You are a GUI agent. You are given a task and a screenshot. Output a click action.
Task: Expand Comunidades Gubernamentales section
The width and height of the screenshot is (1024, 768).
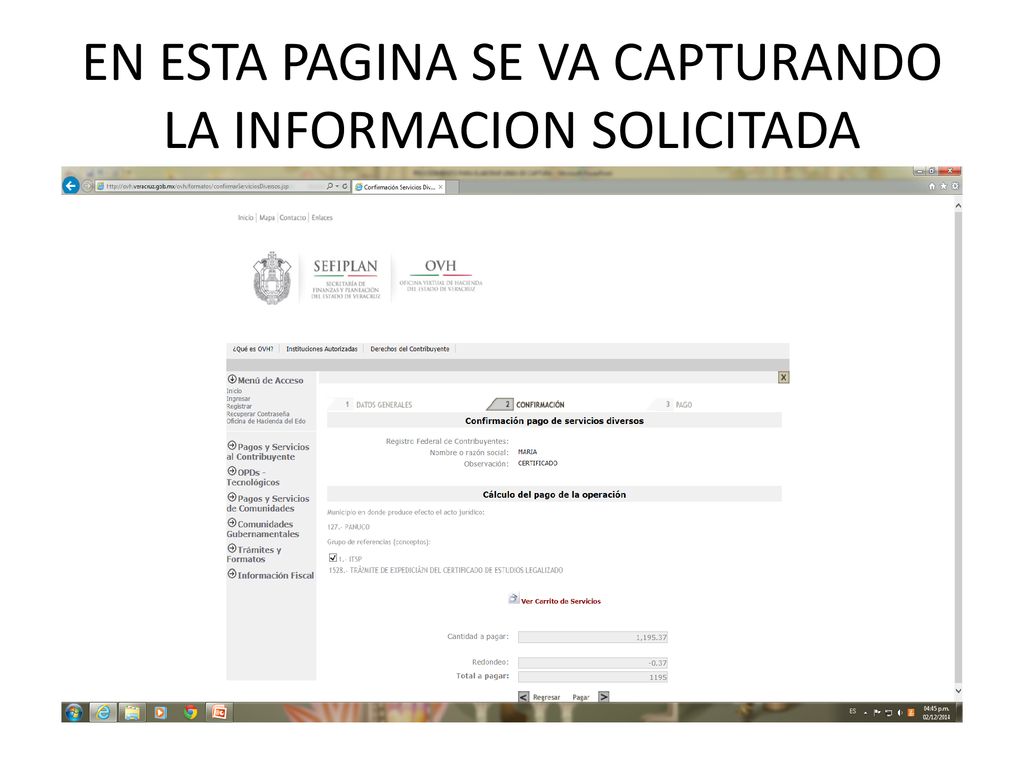(263, 528)
